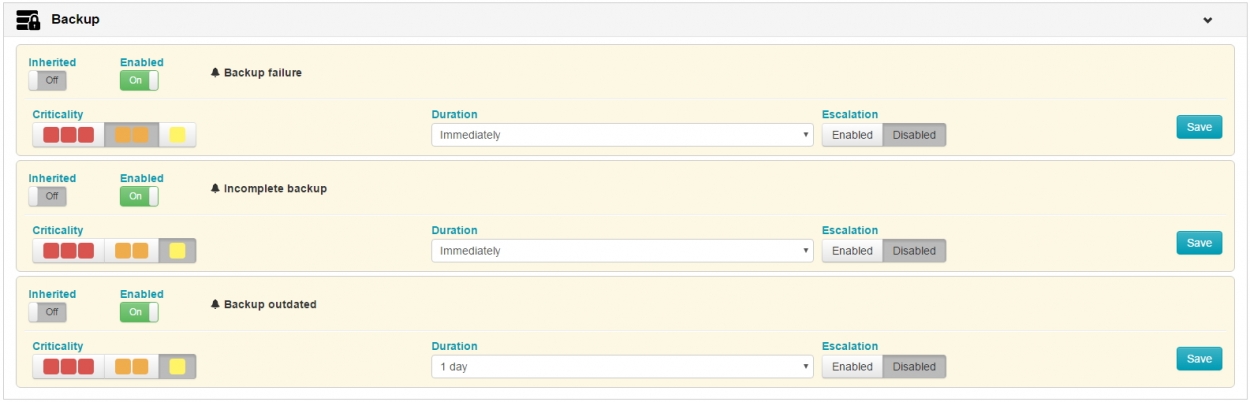Click the bell icon beside Backup failure
Image resolution: width=1250 pixels, height=402 pixels.
(215, 73)
